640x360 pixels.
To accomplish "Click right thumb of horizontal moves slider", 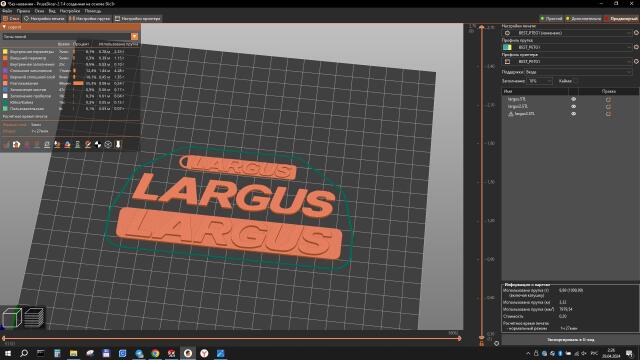I will pos(460,338).
